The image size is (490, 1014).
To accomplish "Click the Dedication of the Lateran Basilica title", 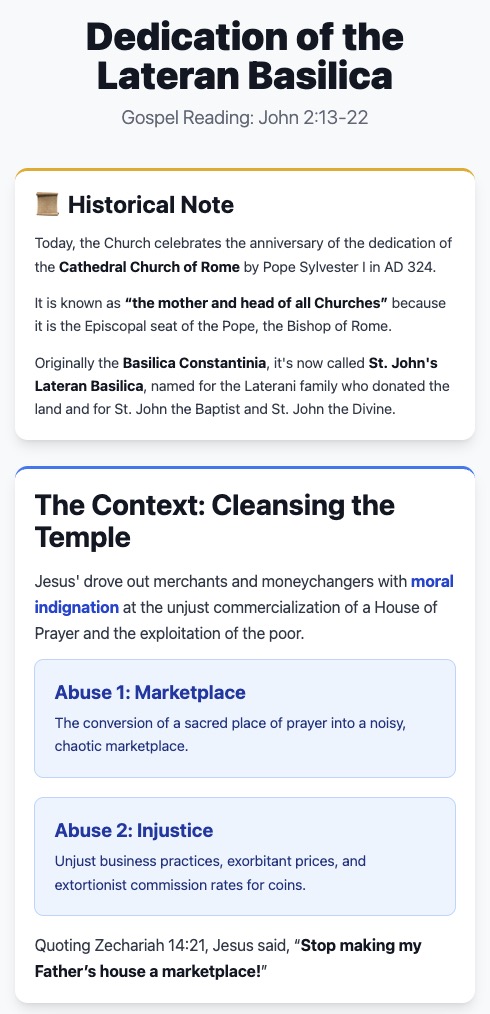I will [245, 56].
